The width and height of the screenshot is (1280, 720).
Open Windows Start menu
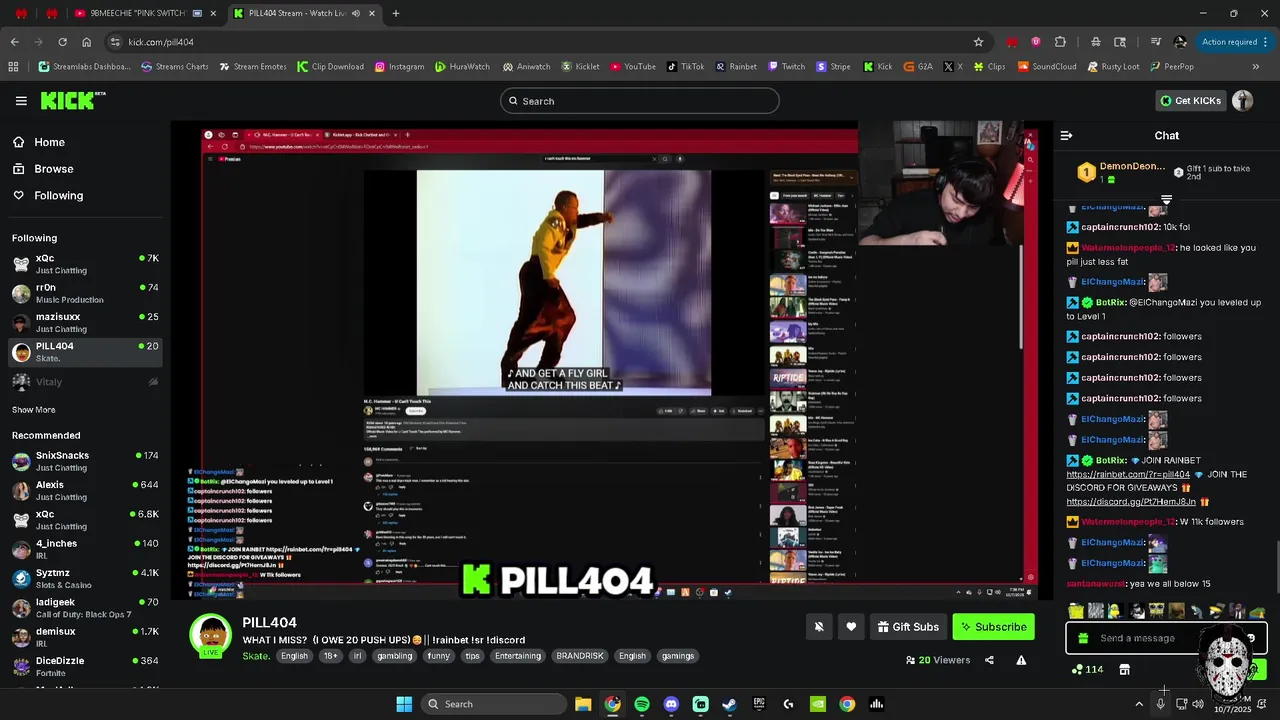tap(404, 704)
